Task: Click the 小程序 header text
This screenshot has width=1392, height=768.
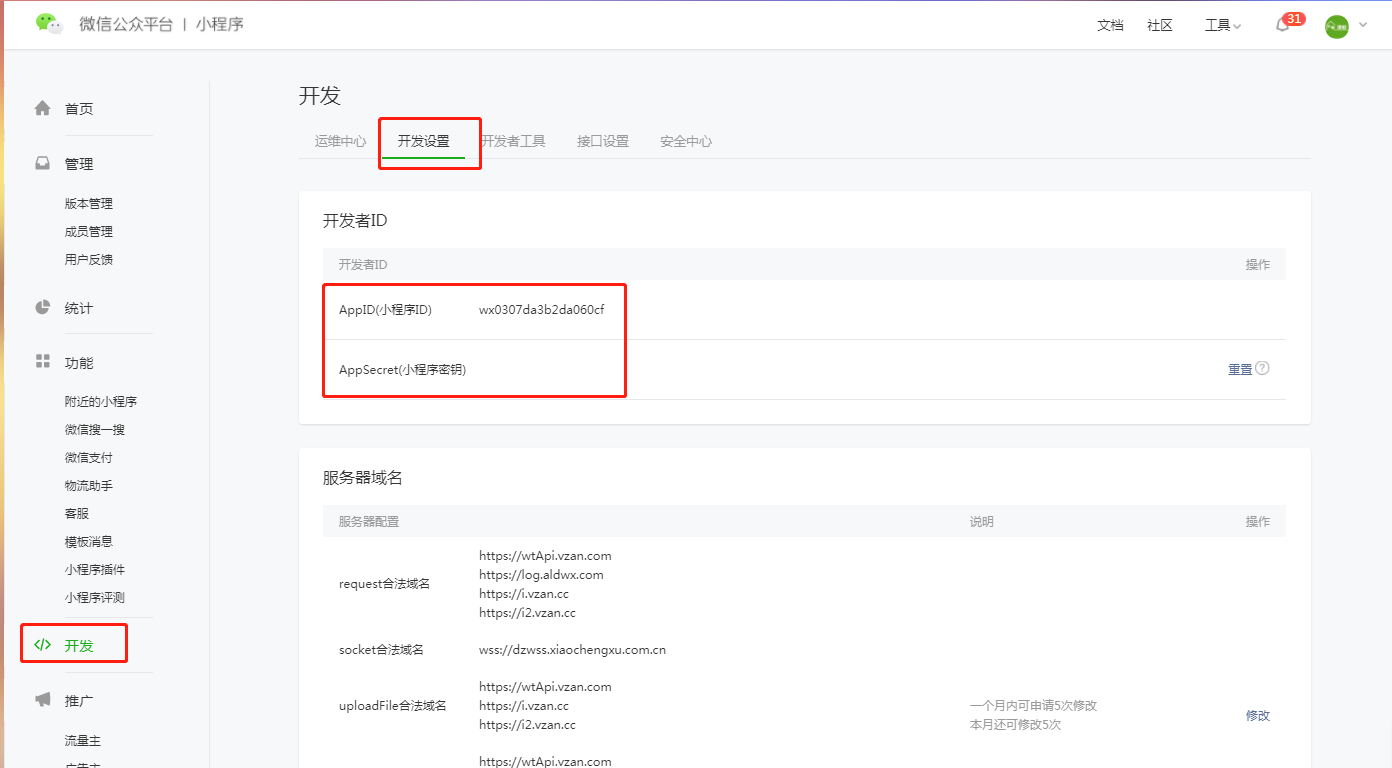Action: click(219, 24)
